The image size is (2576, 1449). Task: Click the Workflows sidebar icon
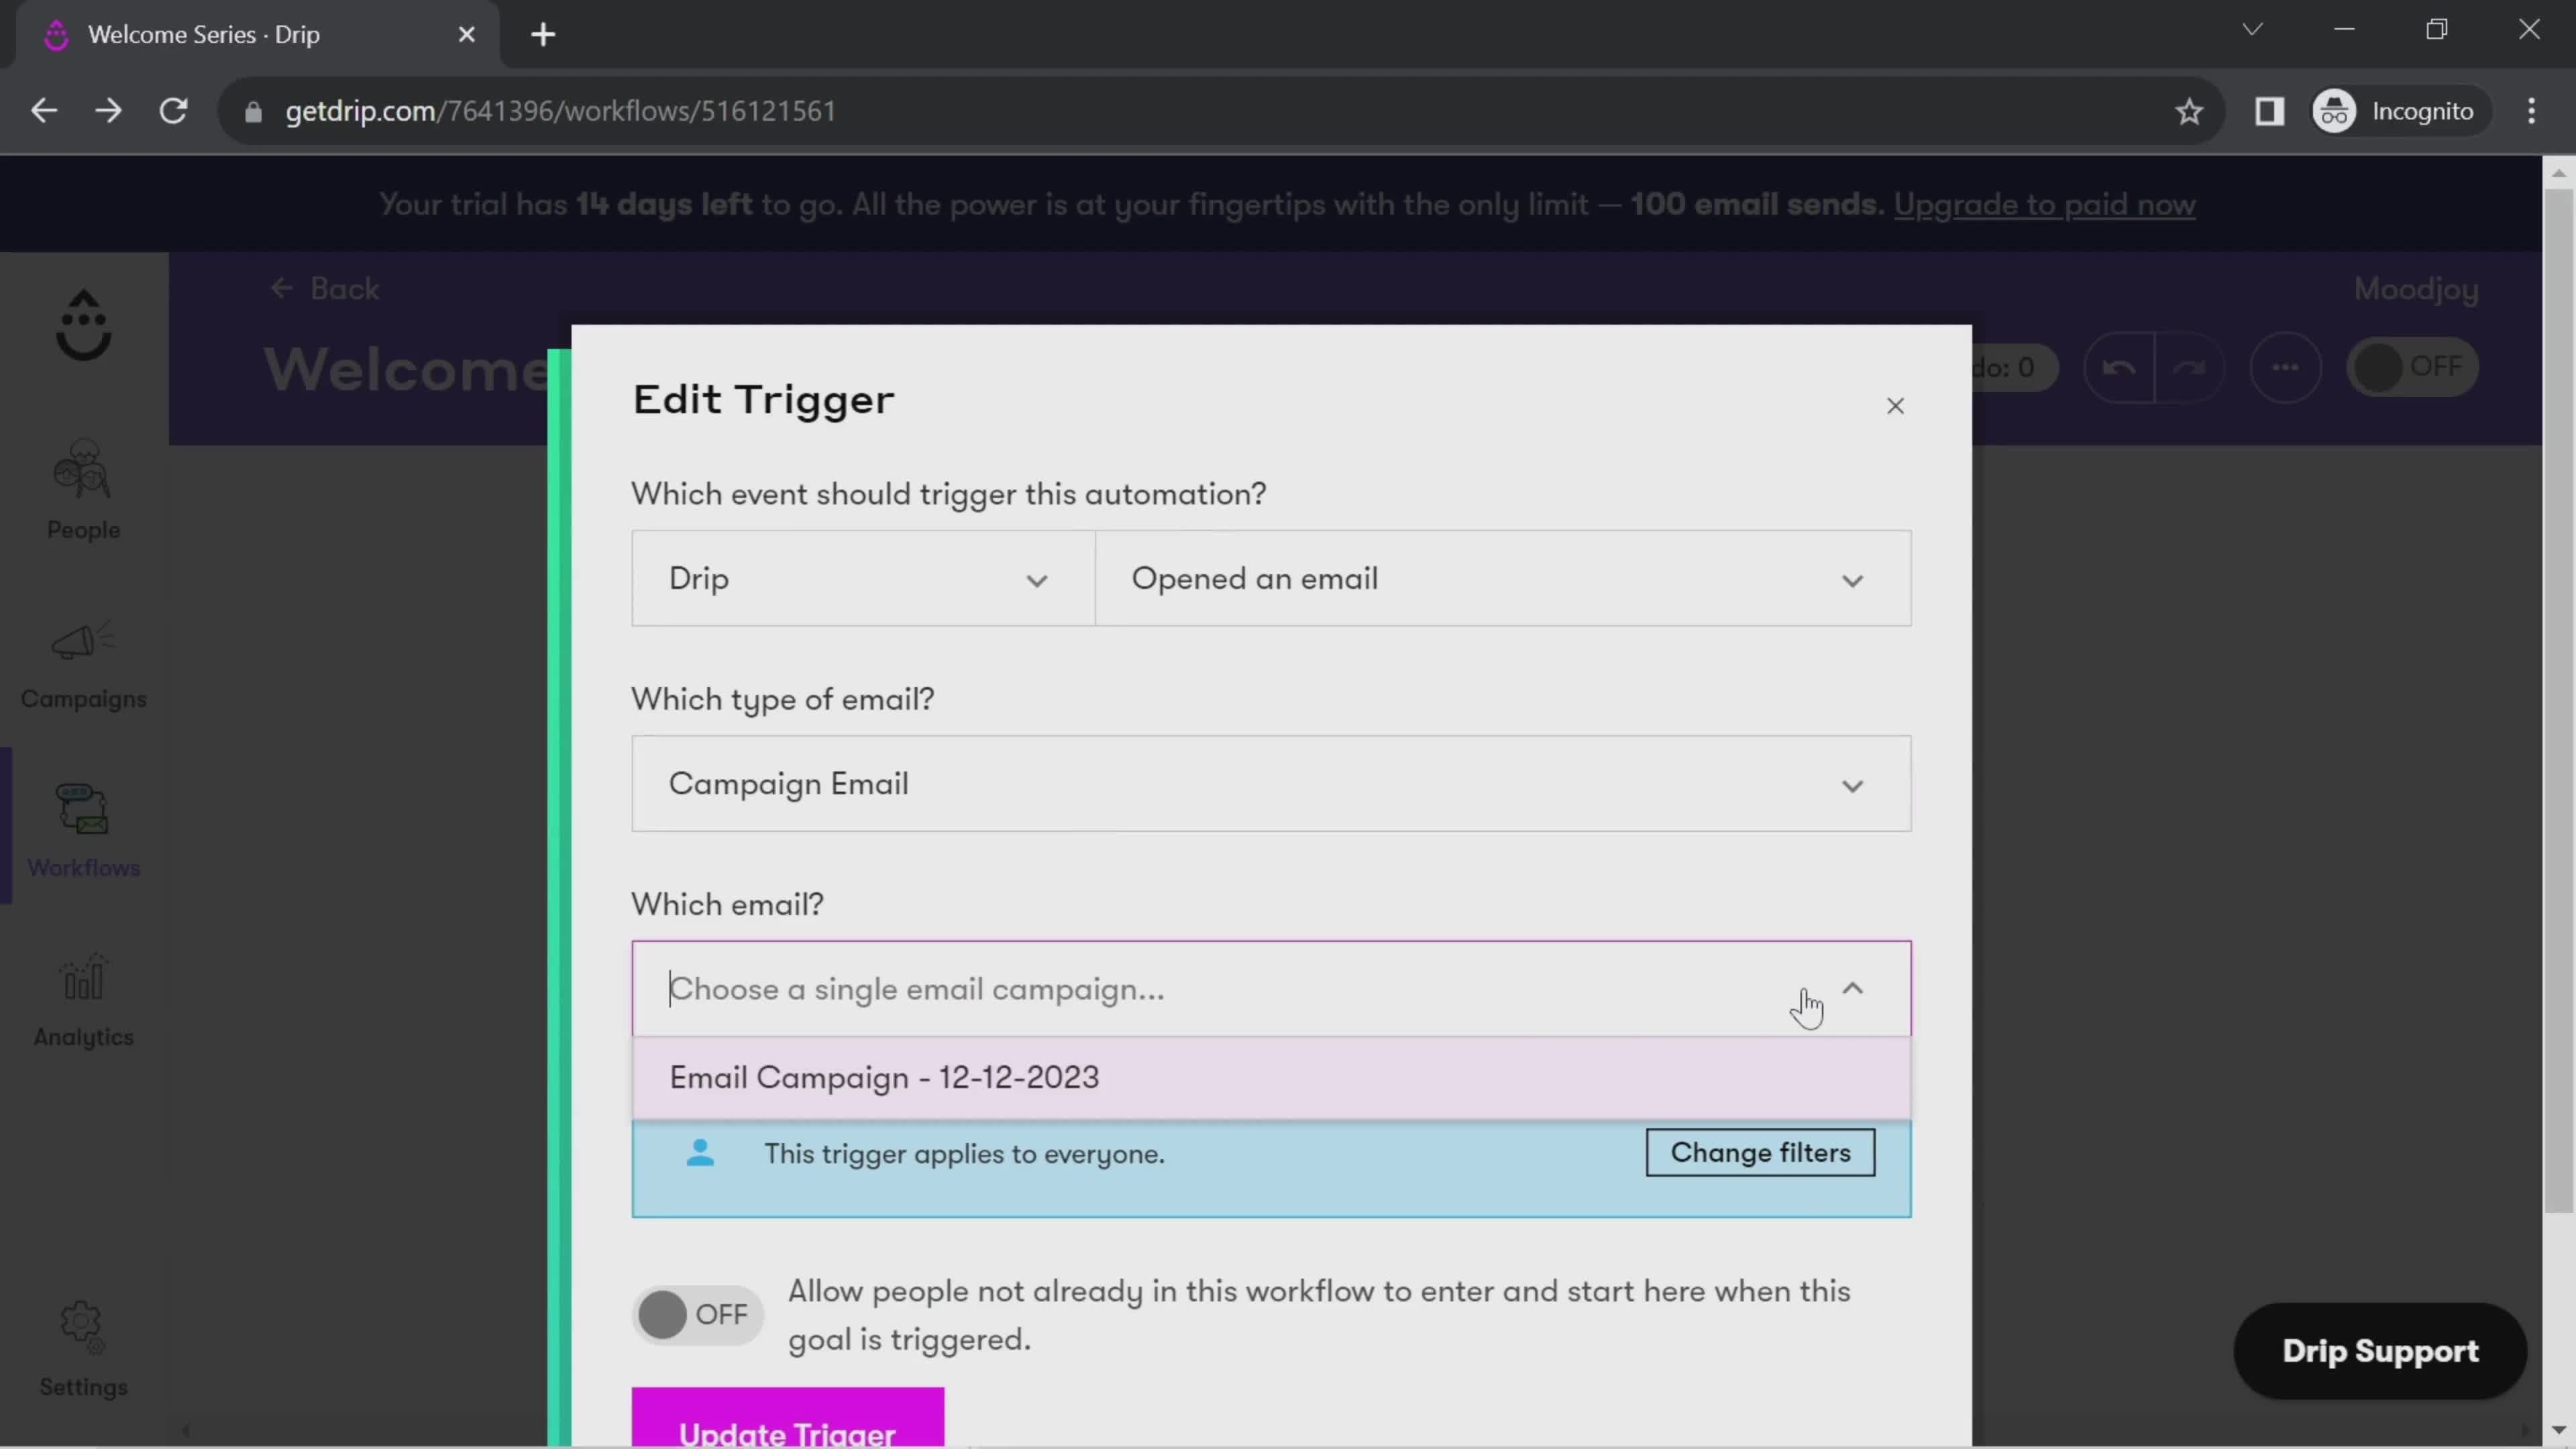[83, 833]
